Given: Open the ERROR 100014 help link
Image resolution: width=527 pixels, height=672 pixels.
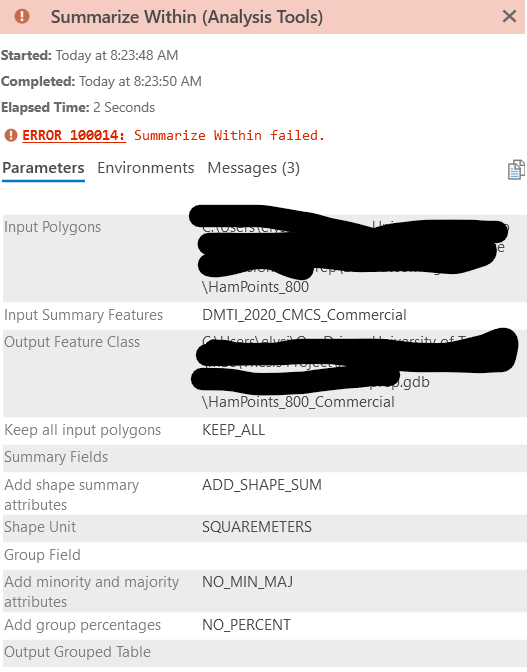Looking at the screenshot, I should [x=74, y=135].
